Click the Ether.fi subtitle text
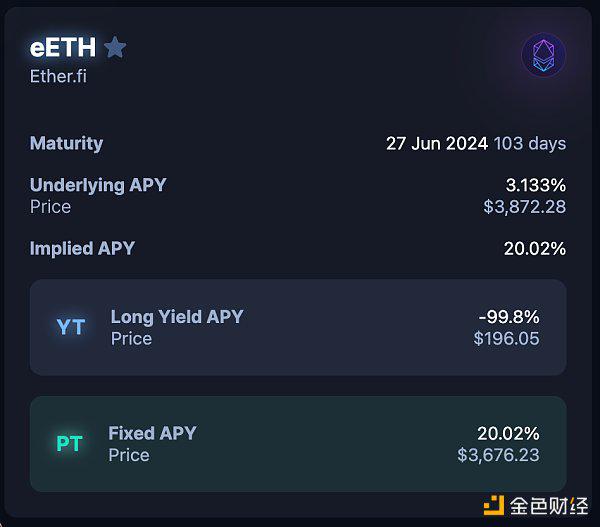The width and height of the screenshot is (600, 527). [x=58, y=75]
